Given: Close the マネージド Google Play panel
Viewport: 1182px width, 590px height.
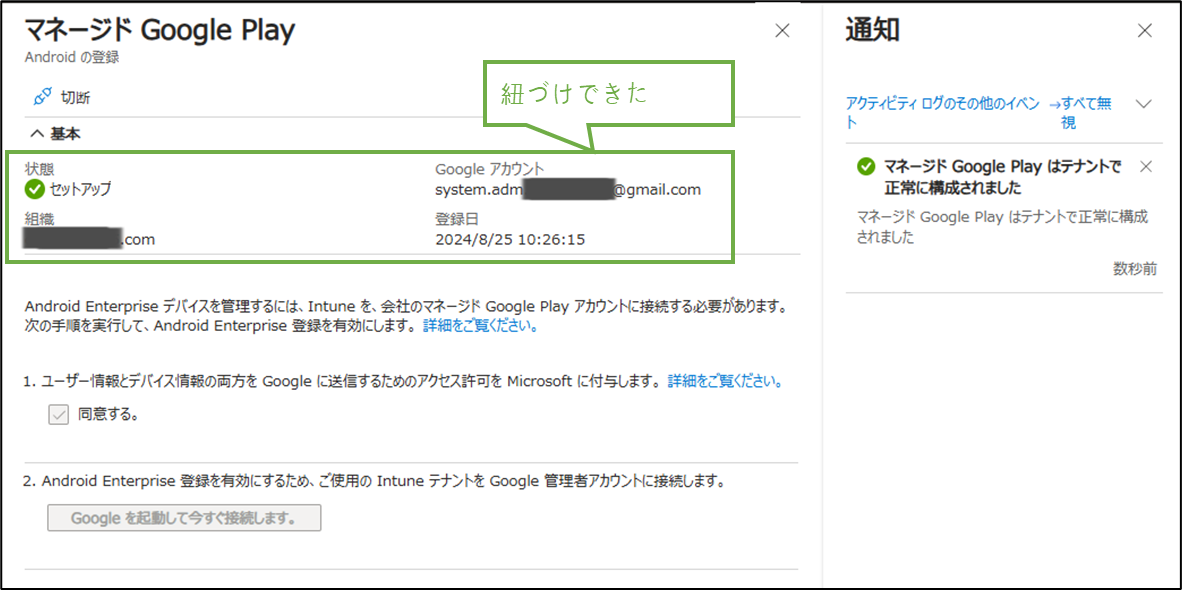Looking at the screenshot, I should click(782, 31).
